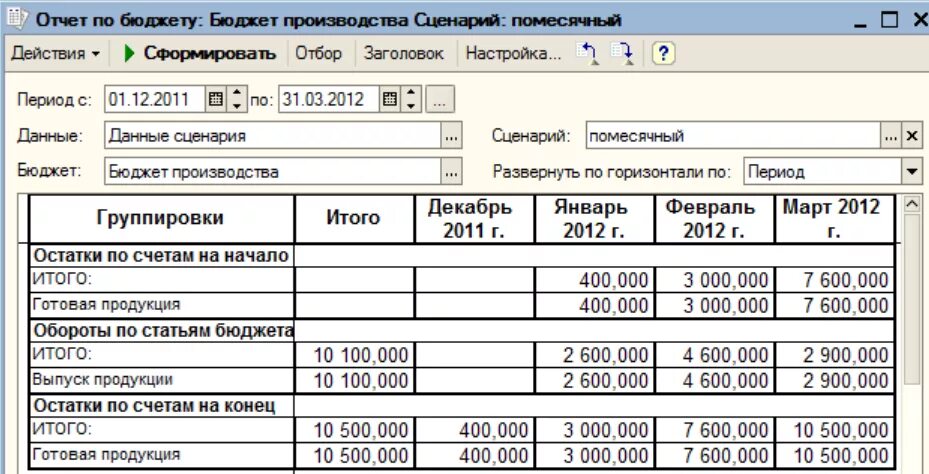
Task: Click closing ИТОГО December 400,000 cell
Action: click(x=474, y=430)
